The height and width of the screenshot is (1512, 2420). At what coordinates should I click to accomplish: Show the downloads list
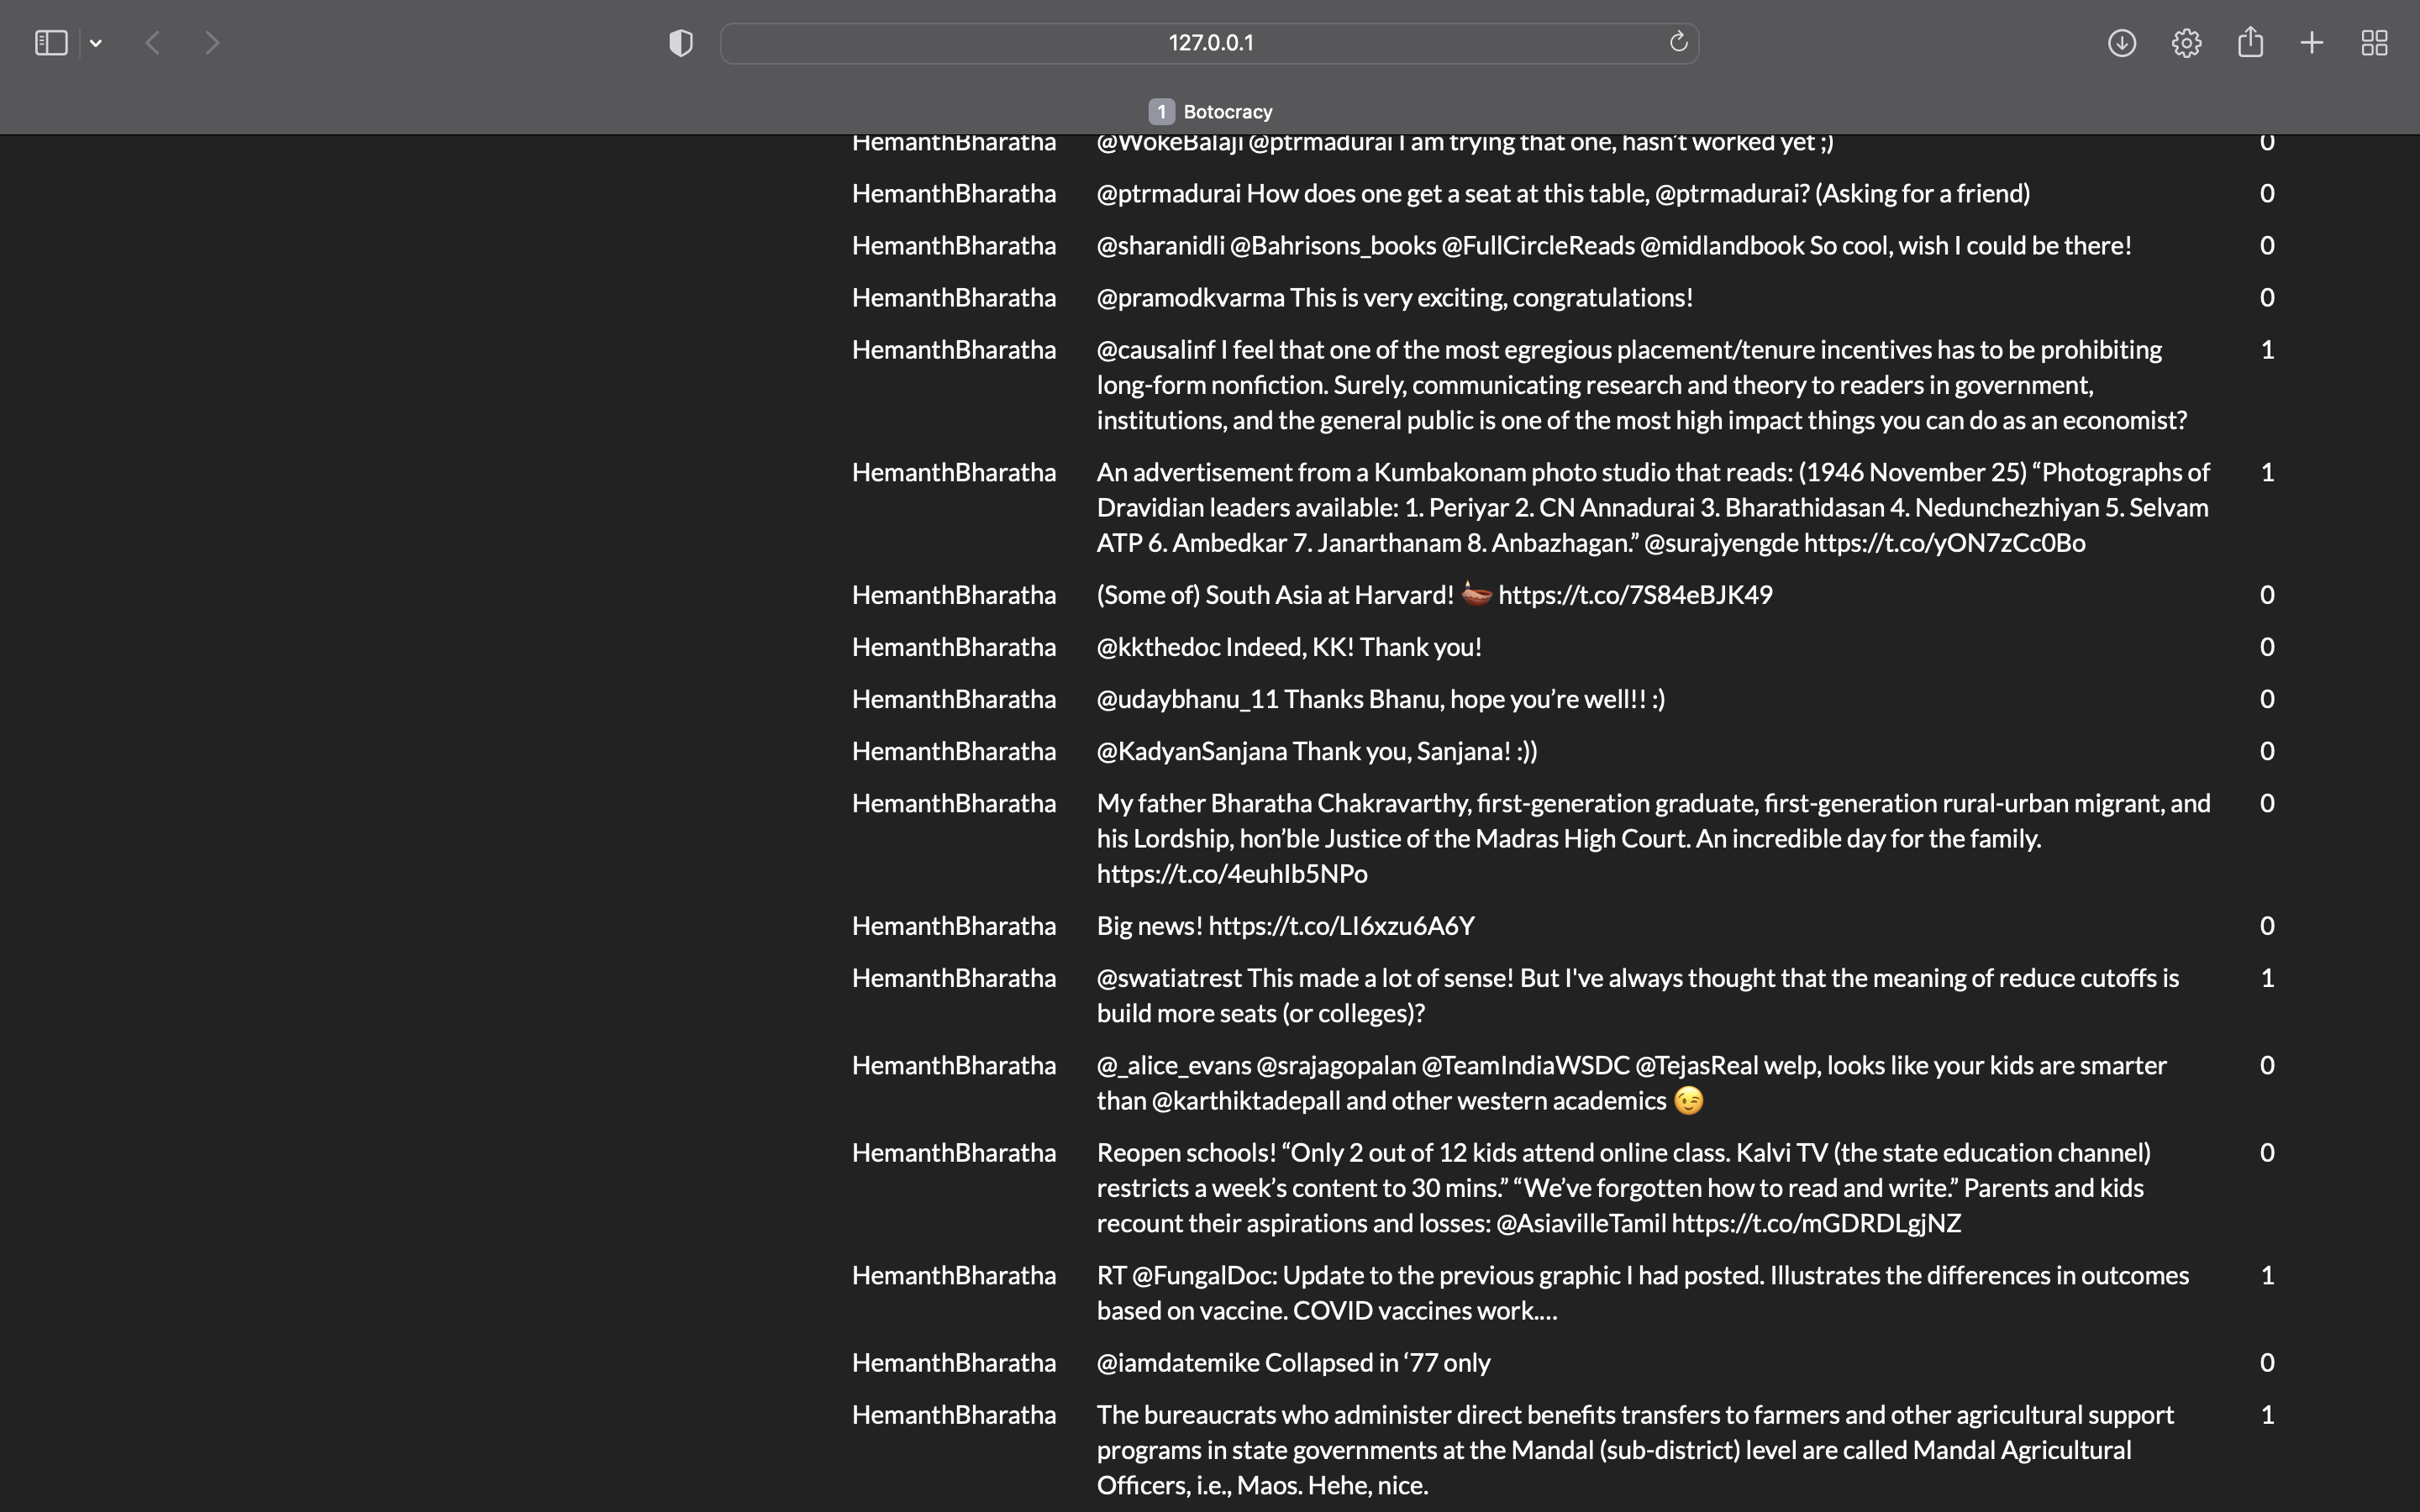pyautogui.click(x=2121, y=43)
